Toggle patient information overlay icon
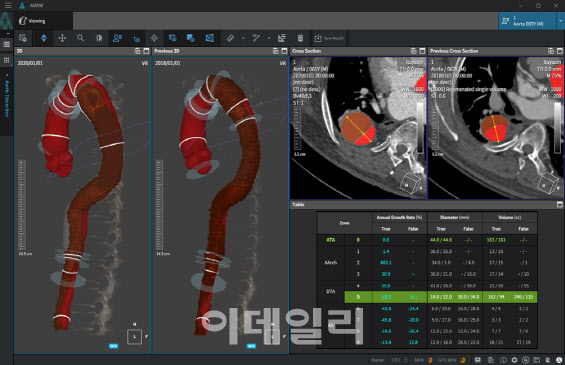565x365 pixels. pos(117,38)
